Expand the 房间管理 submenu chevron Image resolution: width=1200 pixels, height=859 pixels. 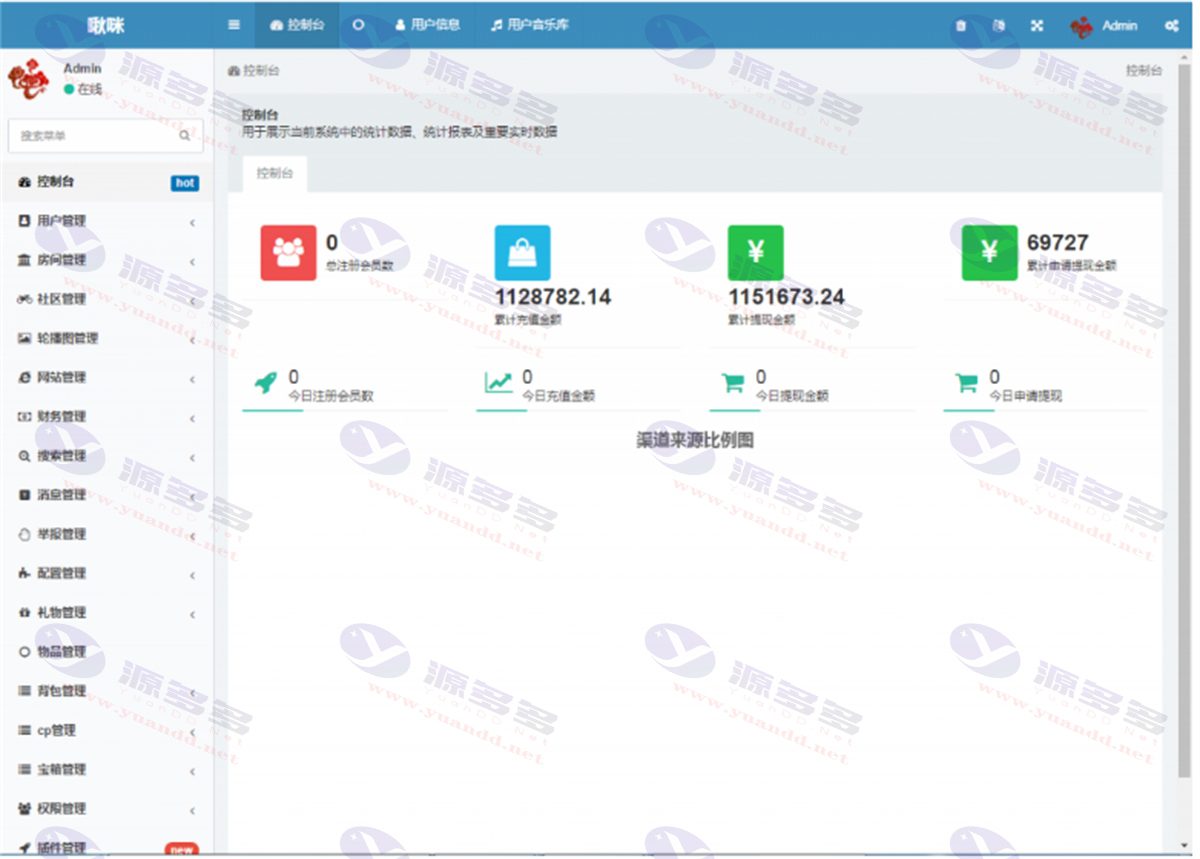click(192, 261)
